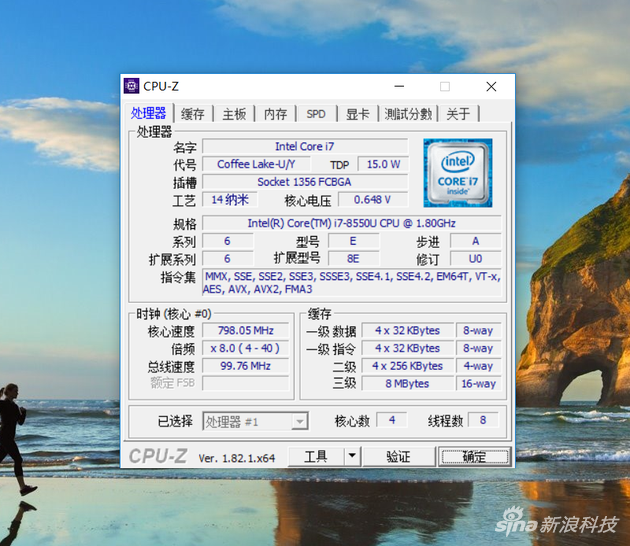630x546 pixels.
Task: Switch to the 缓存 tab
Action: click(x=193, y=114)
